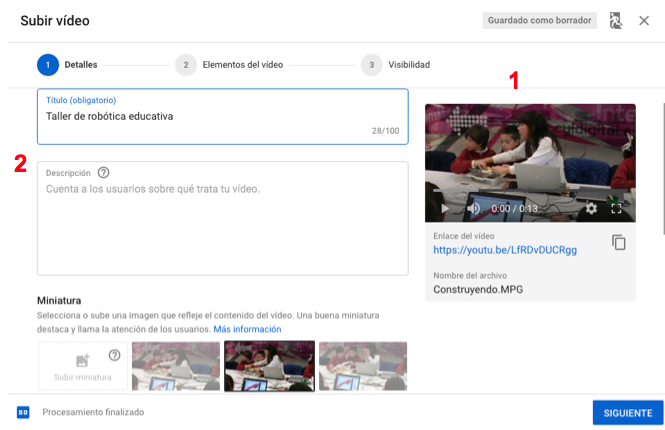
Task: Go to step 1 Detalles
Action: tap(67, 65)
